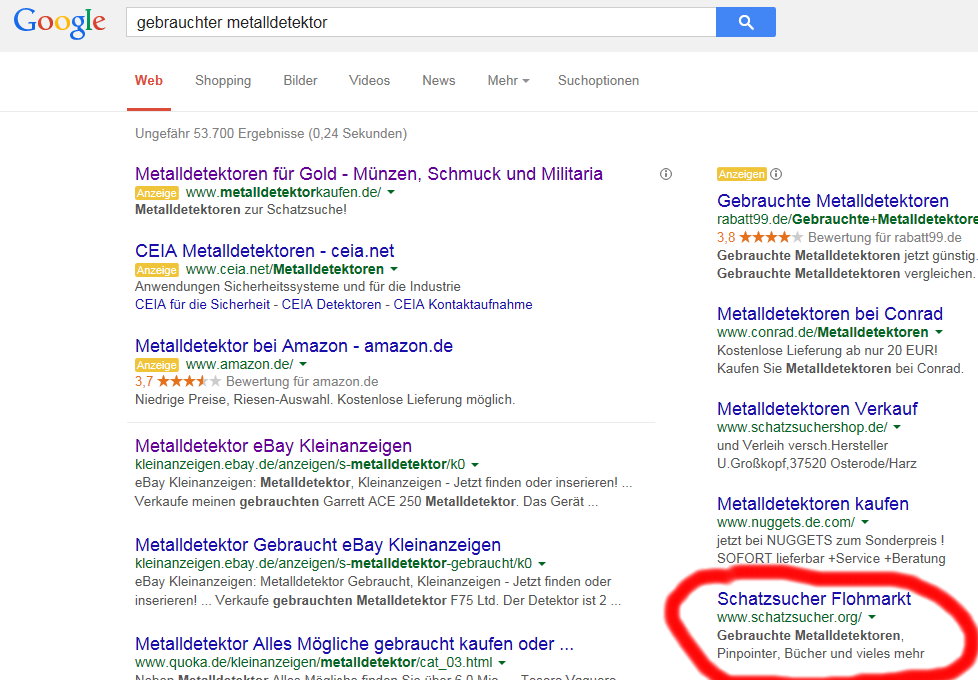Expand arrow next to www.amazon.de/ URL

303,364
